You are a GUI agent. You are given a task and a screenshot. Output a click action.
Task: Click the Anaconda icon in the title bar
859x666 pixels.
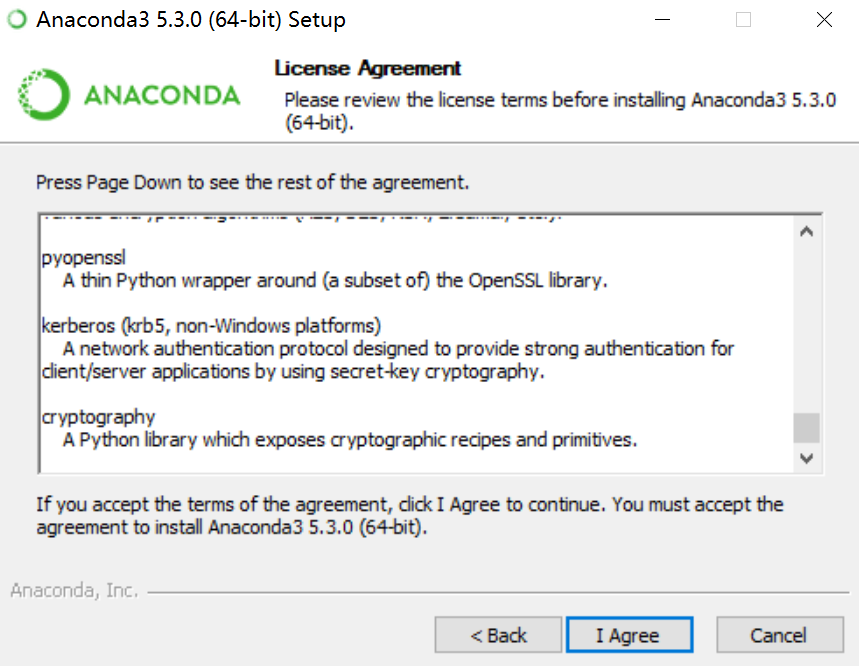[16, 19]
